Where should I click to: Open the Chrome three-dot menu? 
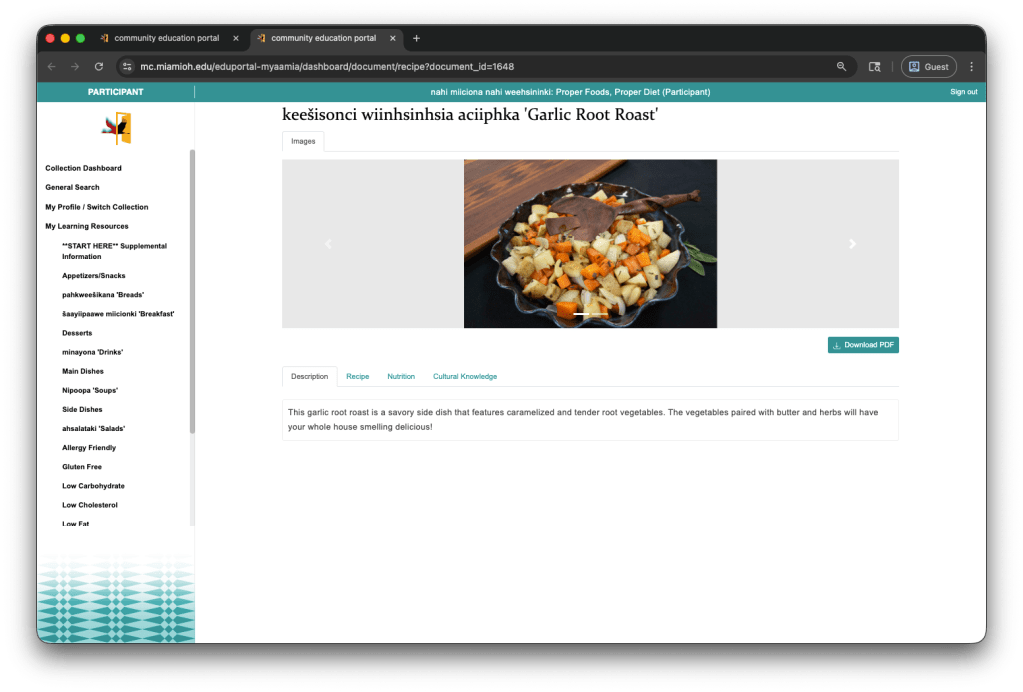coord(971,67)
